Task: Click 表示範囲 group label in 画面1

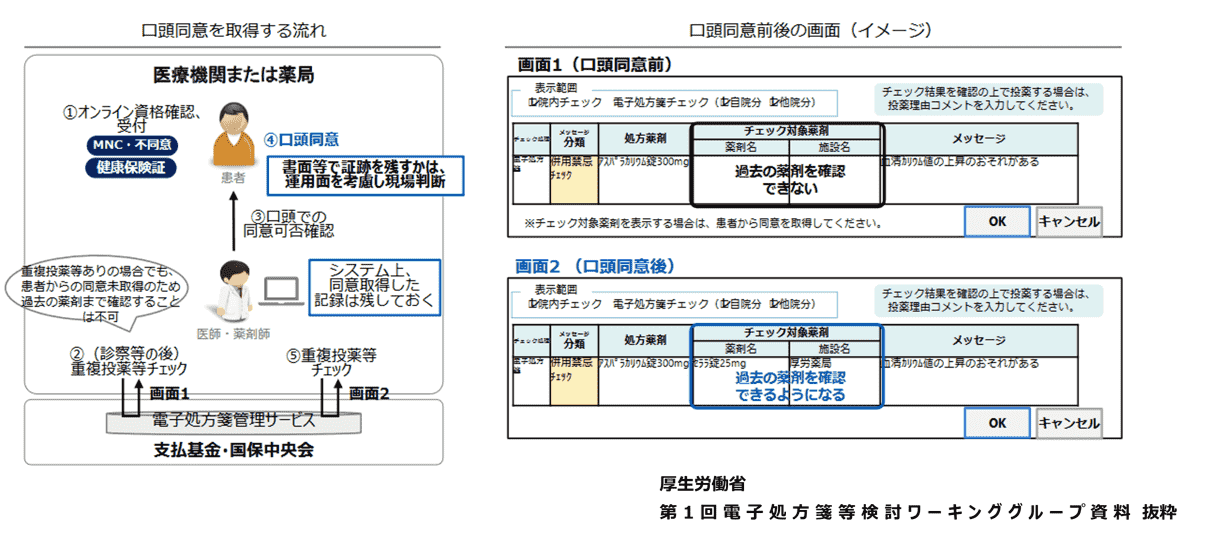Action: [557, 87]
